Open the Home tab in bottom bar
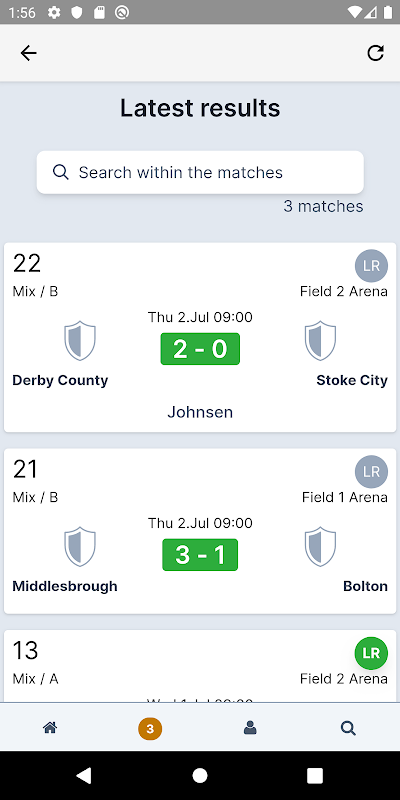This screenshot has height=800, width=400. [50, 728]
